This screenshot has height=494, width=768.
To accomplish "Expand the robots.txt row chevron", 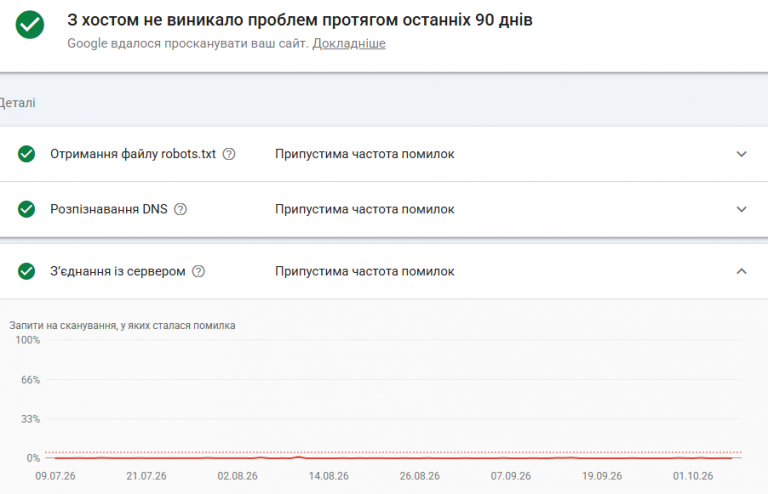I will pyautogui.click(x=742, y=154).
